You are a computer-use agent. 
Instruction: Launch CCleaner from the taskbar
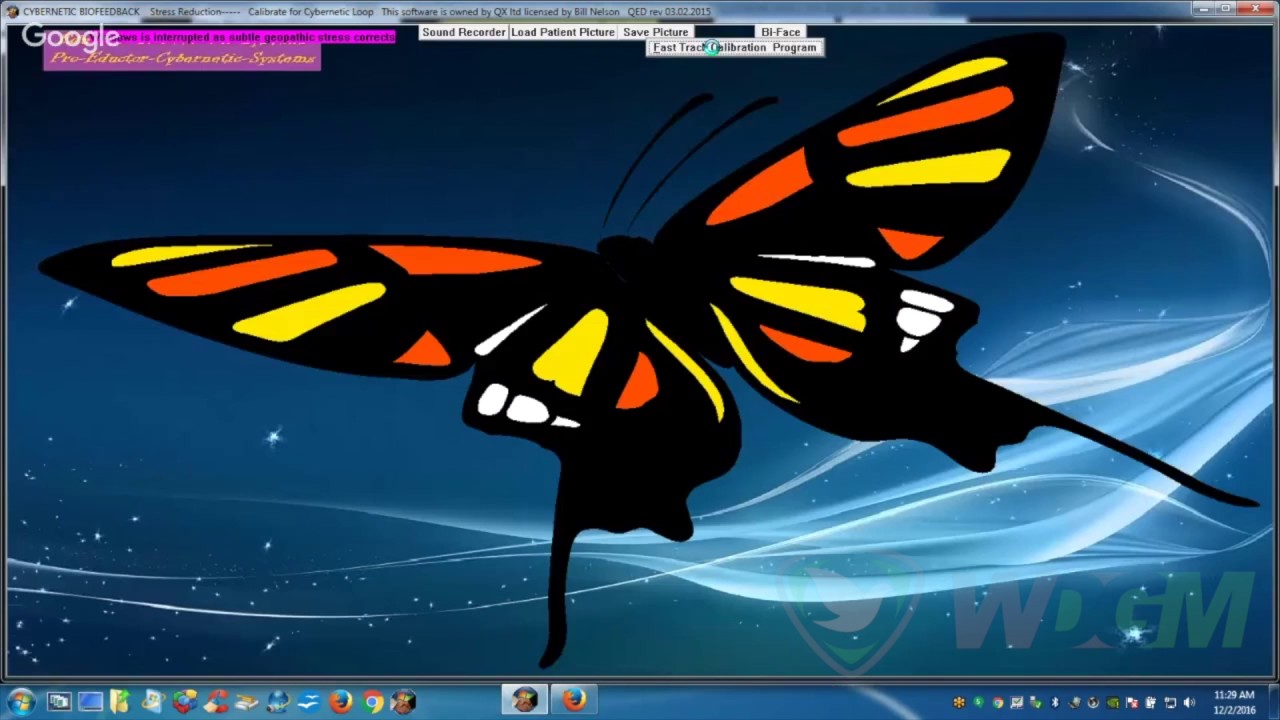coord(217,702)
